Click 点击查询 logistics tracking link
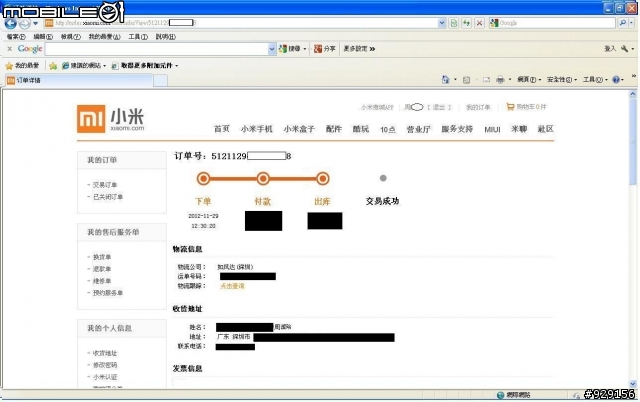The height and width of the screenshot is (402, 640). [x=232, y=286]
